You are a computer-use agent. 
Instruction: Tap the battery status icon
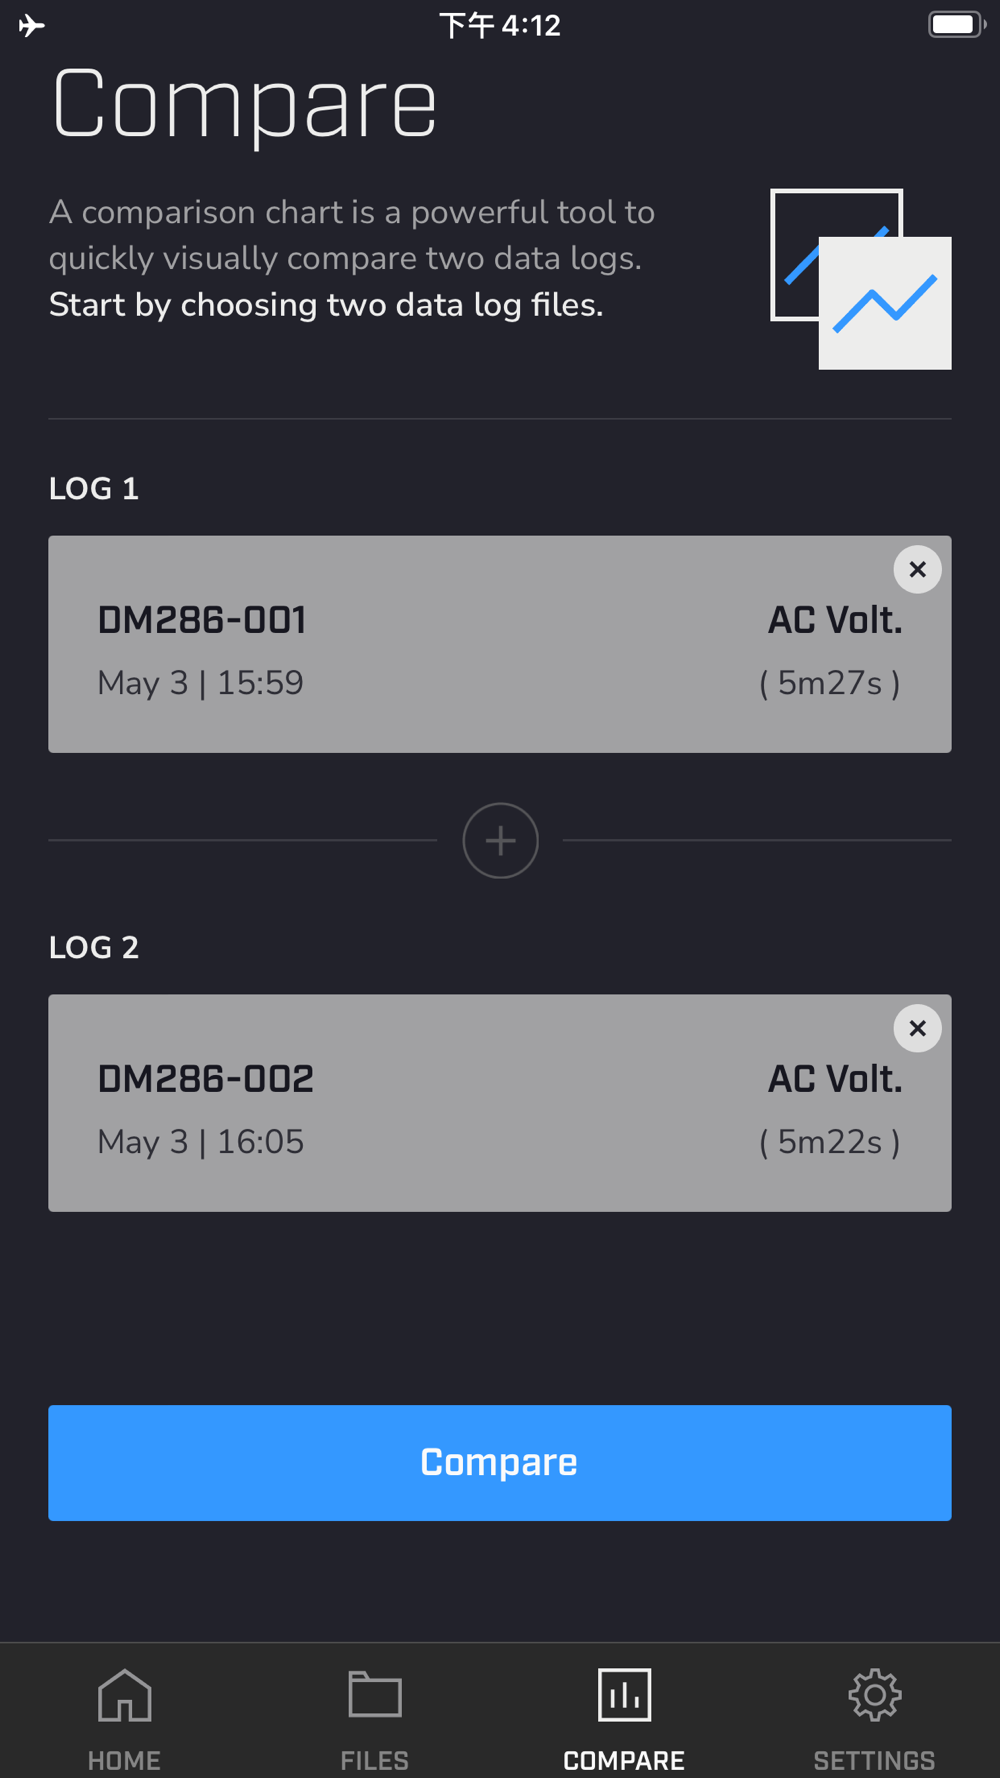957,24
